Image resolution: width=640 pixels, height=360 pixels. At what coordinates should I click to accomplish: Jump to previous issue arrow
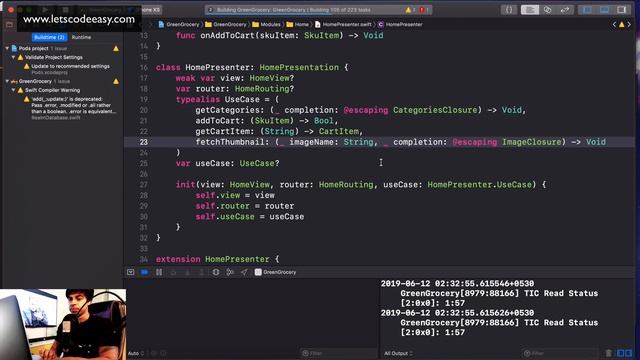(x=614, y=24)
